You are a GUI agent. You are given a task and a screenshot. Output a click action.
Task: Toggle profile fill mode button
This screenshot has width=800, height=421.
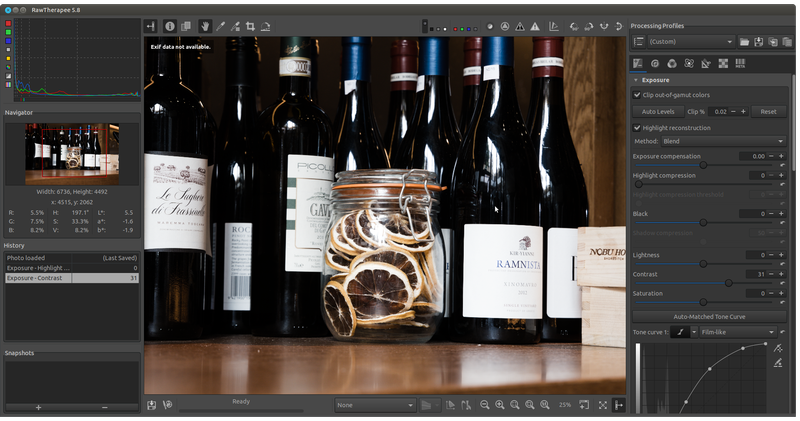coord(638,42)
